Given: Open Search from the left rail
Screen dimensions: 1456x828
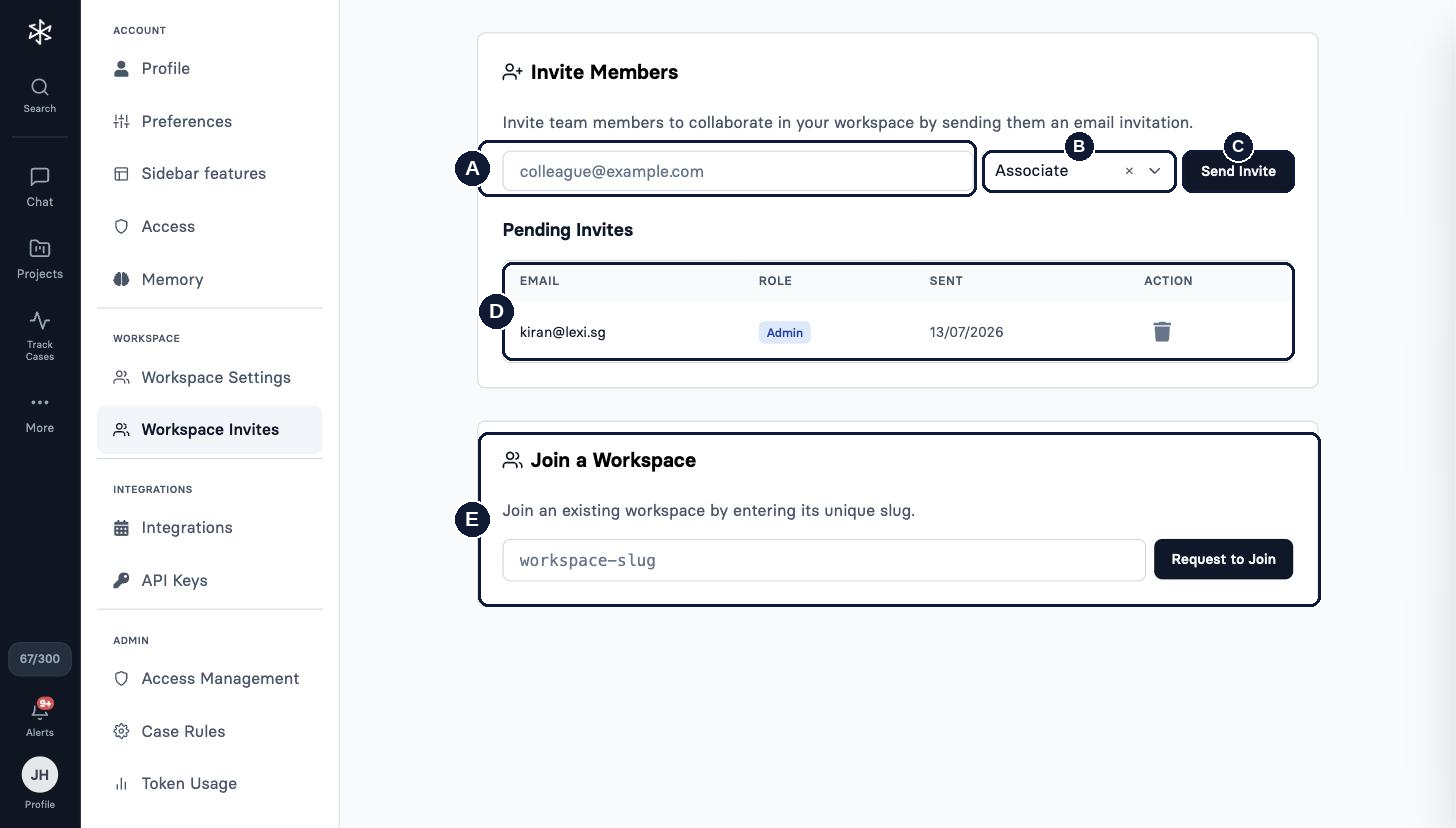Looking at the screenshot, I should [x=40, y=95].
